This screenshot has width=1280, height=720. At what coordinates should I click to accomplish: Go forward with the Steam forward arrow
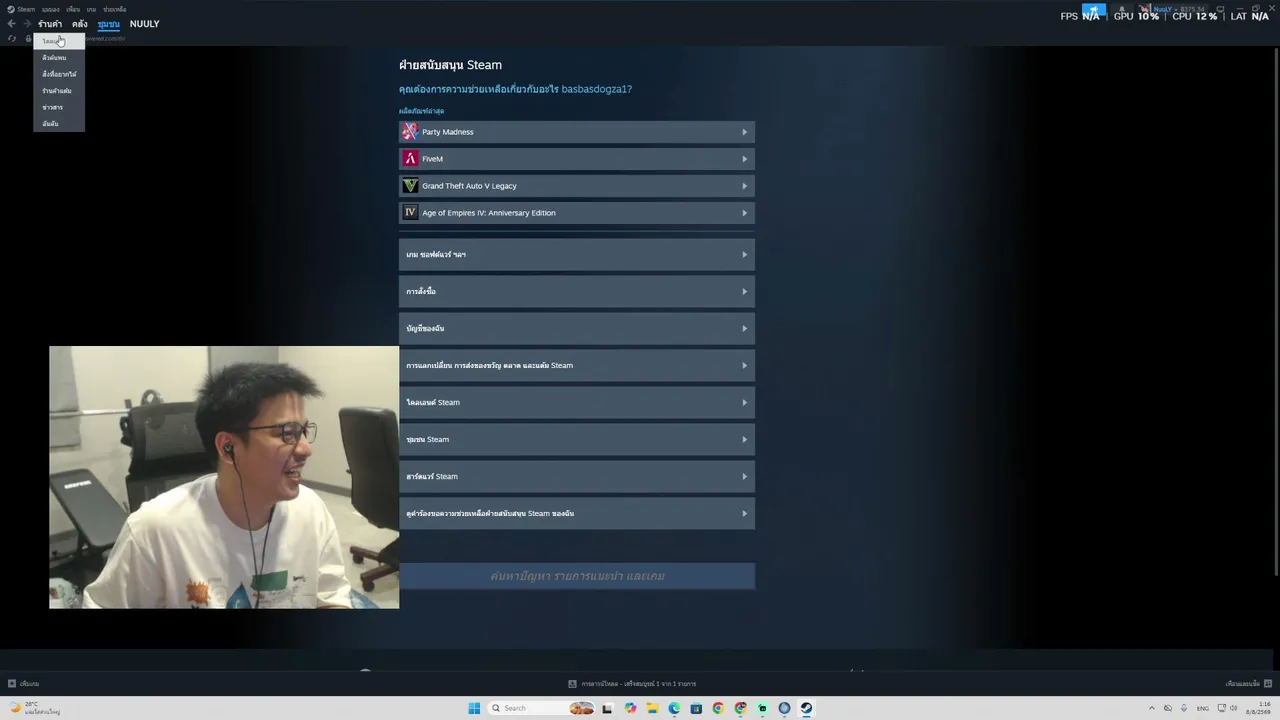[x=27, y=24]
